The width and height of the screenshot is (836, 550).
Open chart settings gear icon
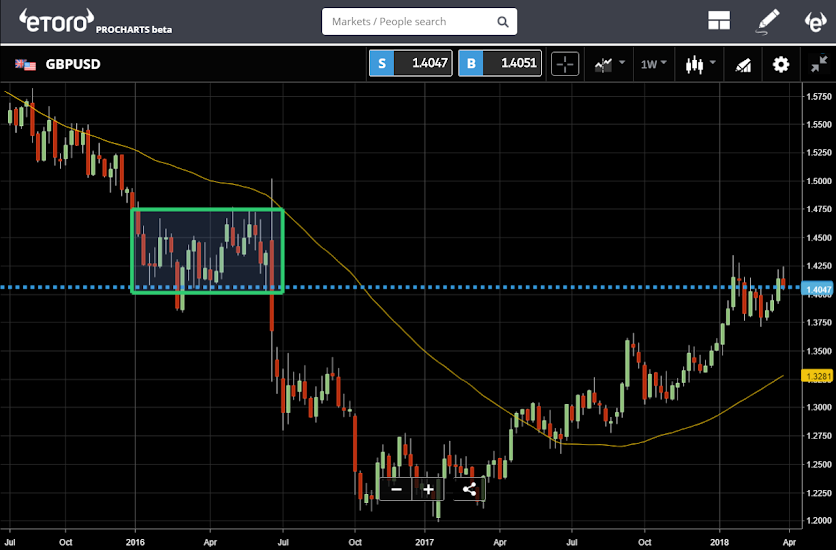[x=781, y=65]
